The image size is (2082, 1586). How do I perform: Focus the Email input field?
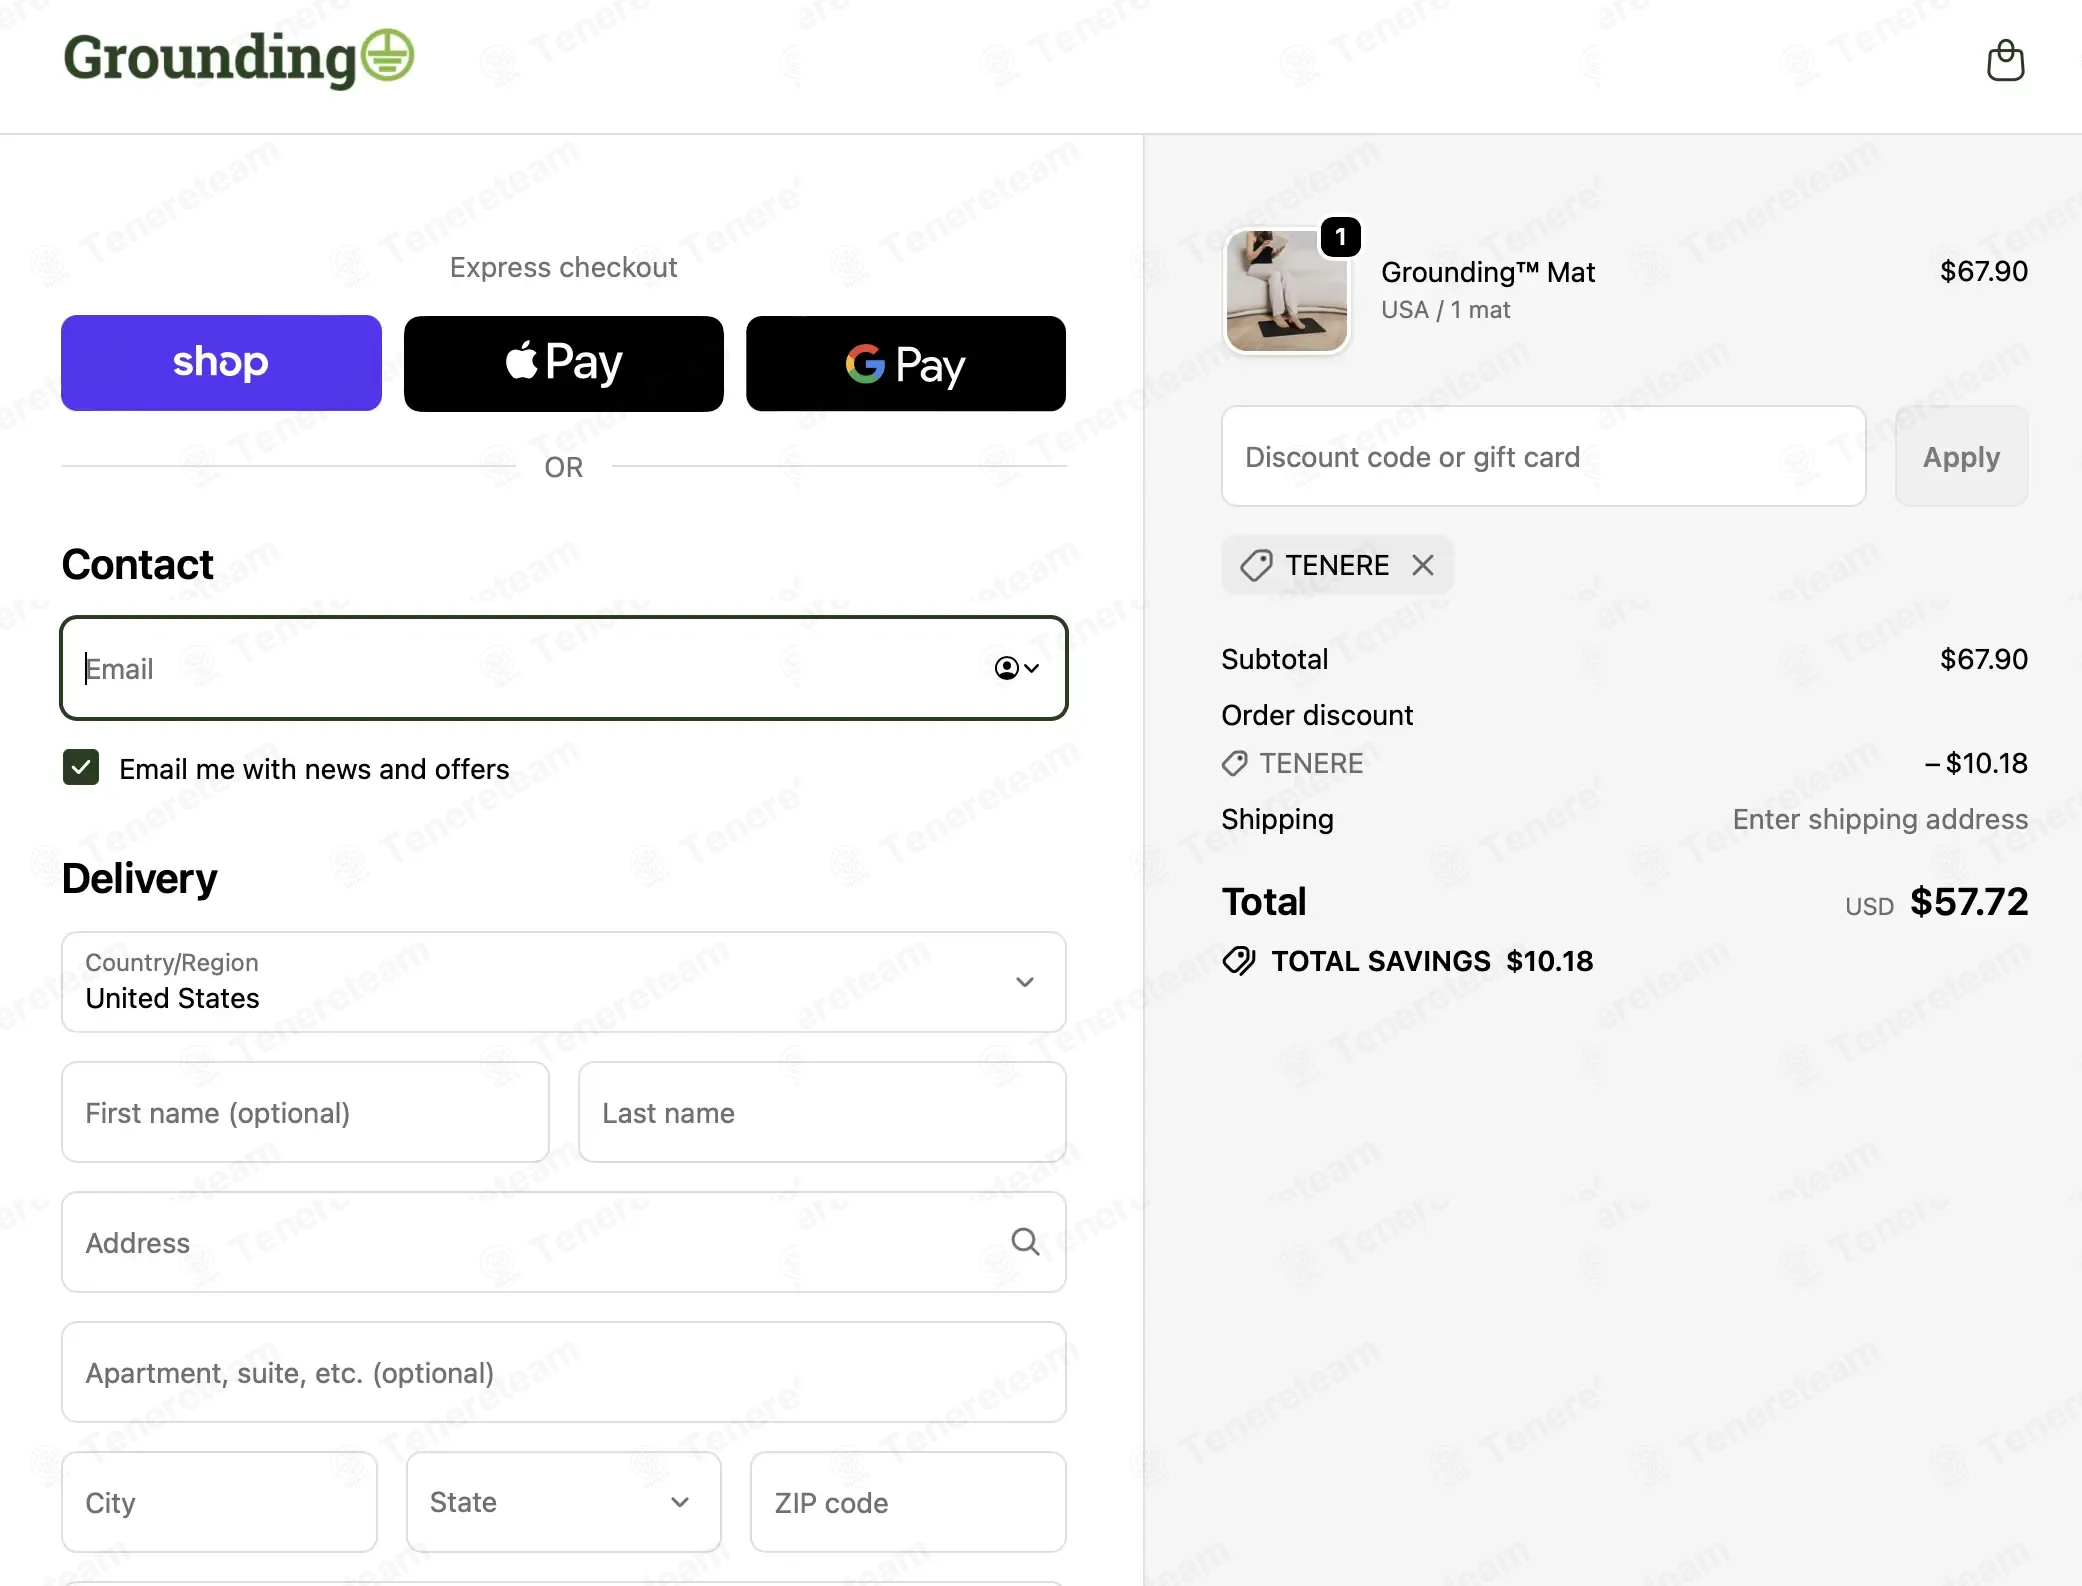click(x=564, y=668)
